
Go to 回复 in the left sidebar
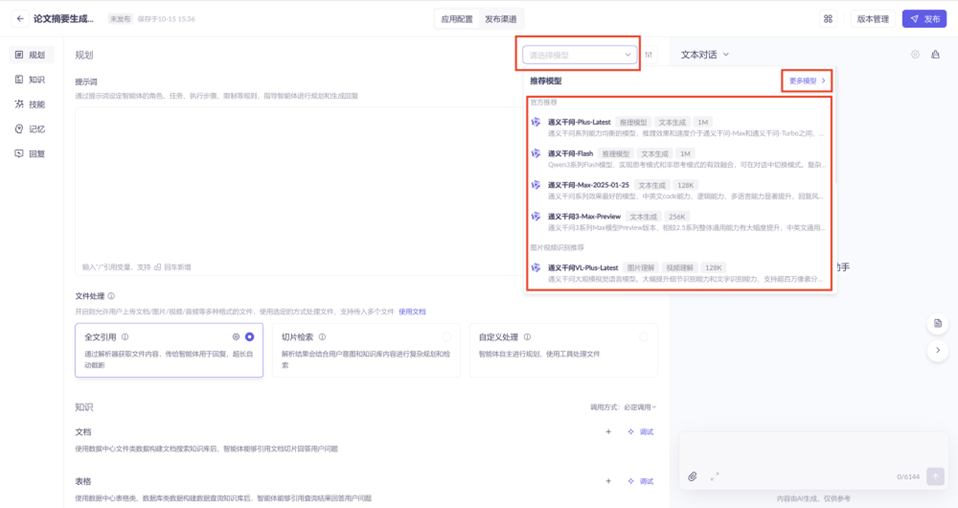(31, 154)
